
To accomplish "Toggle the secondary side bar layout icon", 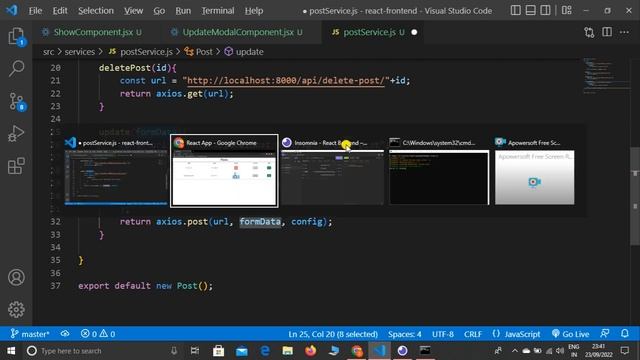I will click(545, 10).
